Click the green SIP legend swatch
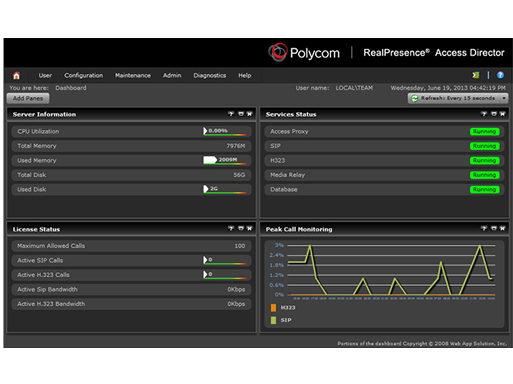513x384 pixels. pyautogui.click(x=273, y=320)
